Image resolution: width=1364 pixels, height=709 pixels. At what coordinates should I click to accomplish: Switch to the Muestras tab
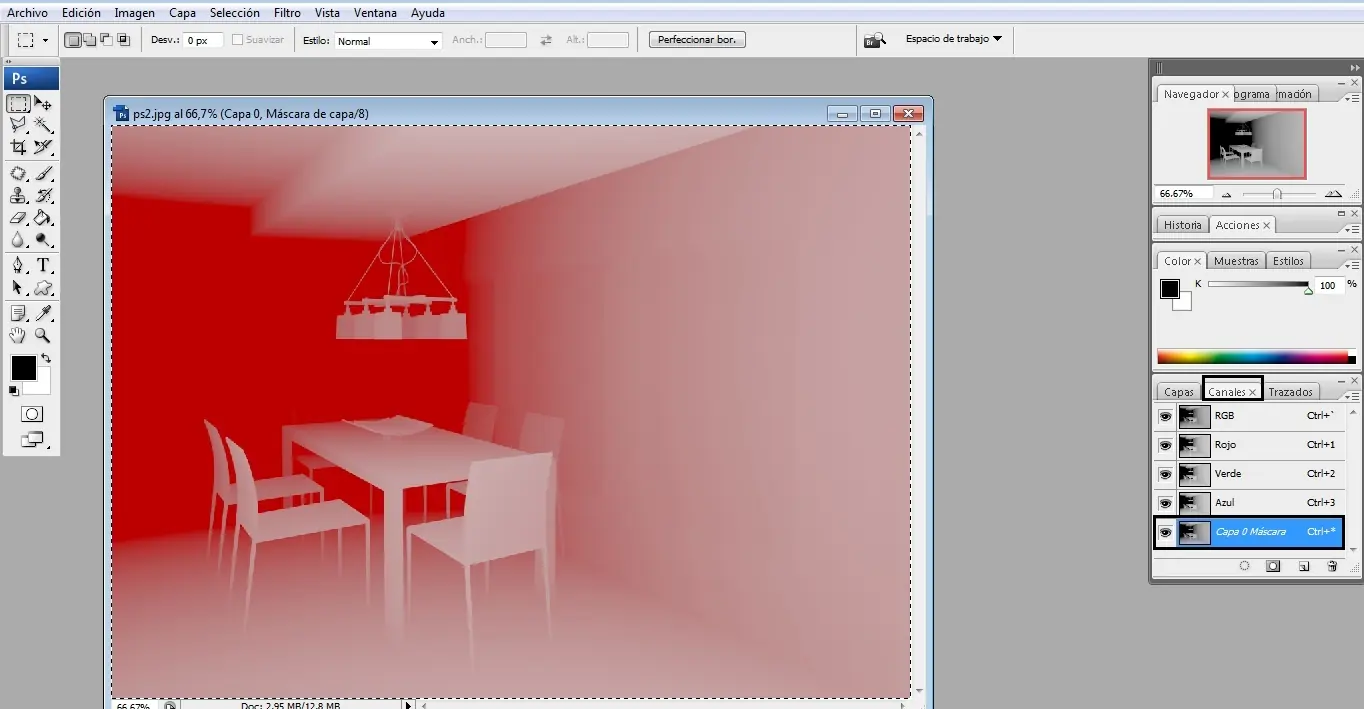(1236, 261)
